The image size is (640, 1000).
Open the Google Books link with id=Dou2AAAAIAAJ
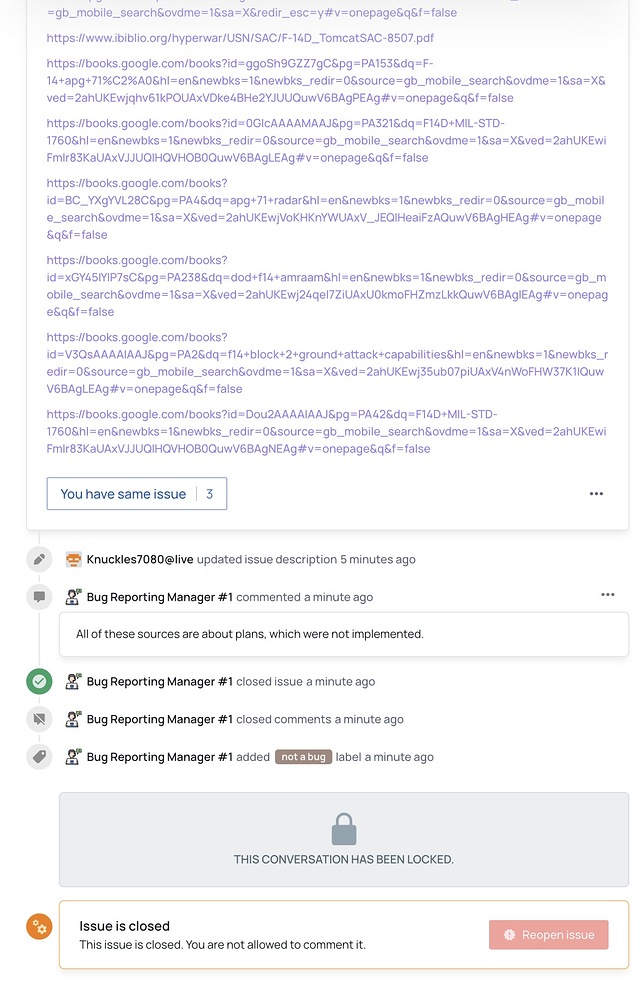(x=326, y=431)
